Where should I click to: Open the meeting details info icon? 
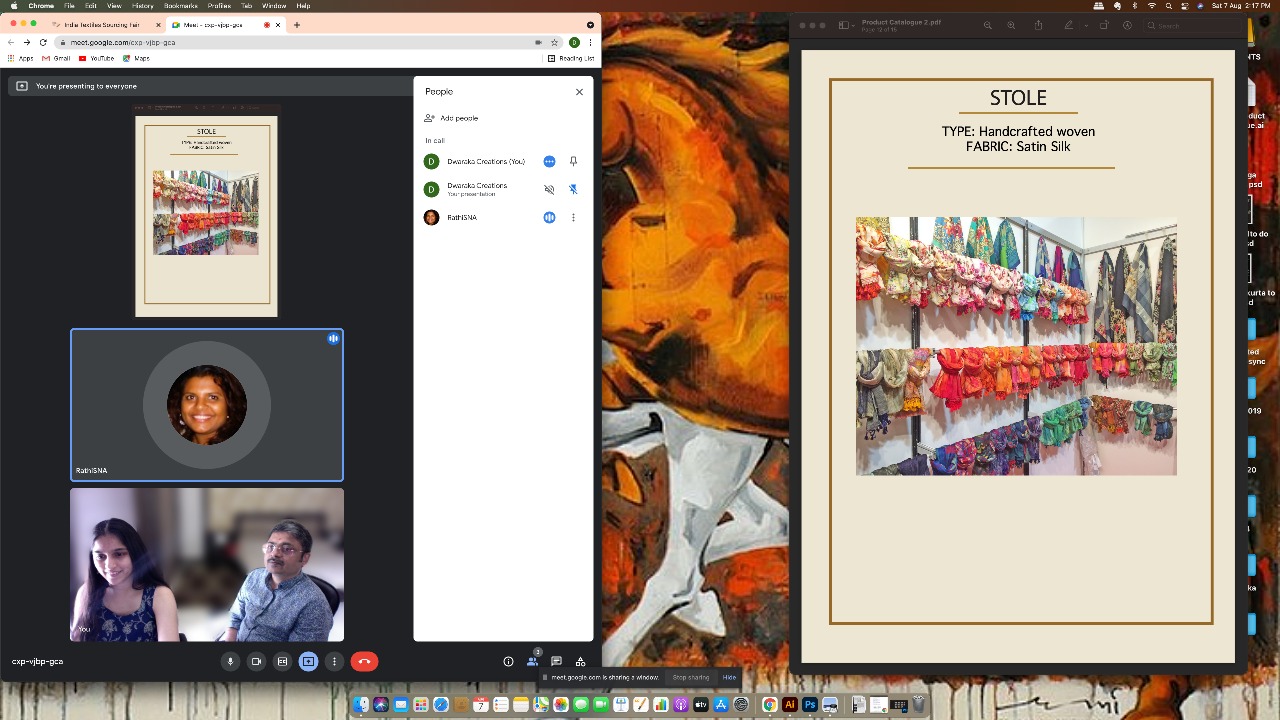[x=508, y=661]
